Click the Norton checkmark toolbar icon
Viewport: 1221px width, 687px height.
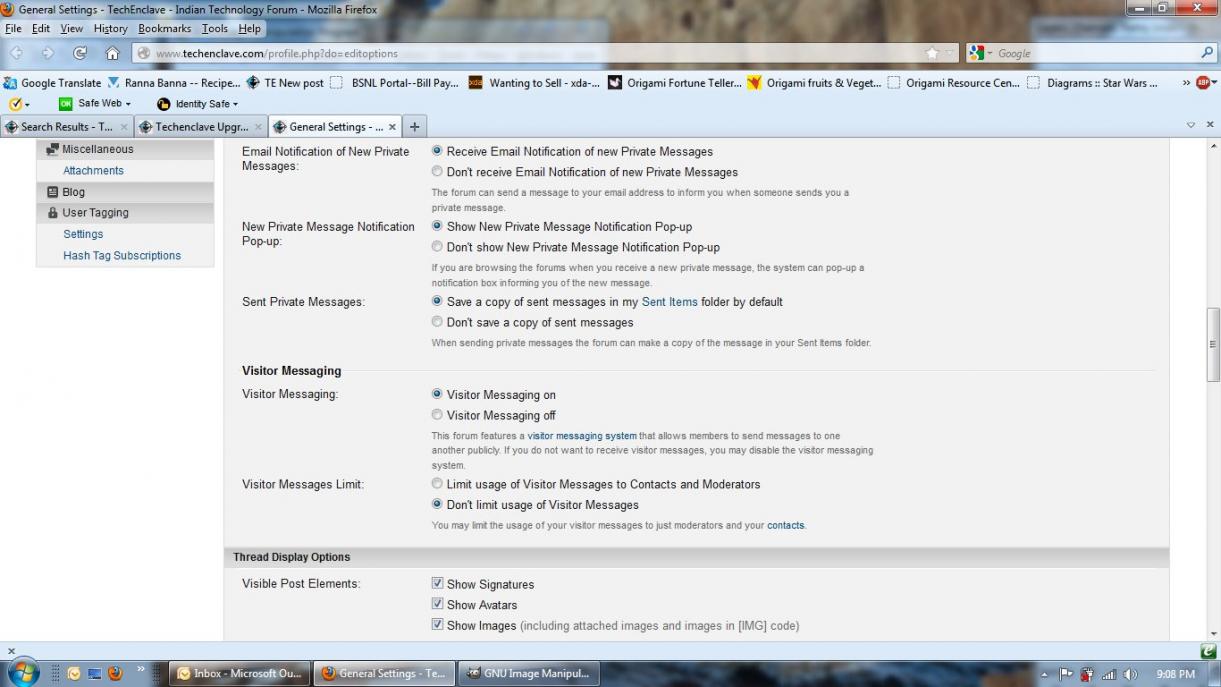14,104
